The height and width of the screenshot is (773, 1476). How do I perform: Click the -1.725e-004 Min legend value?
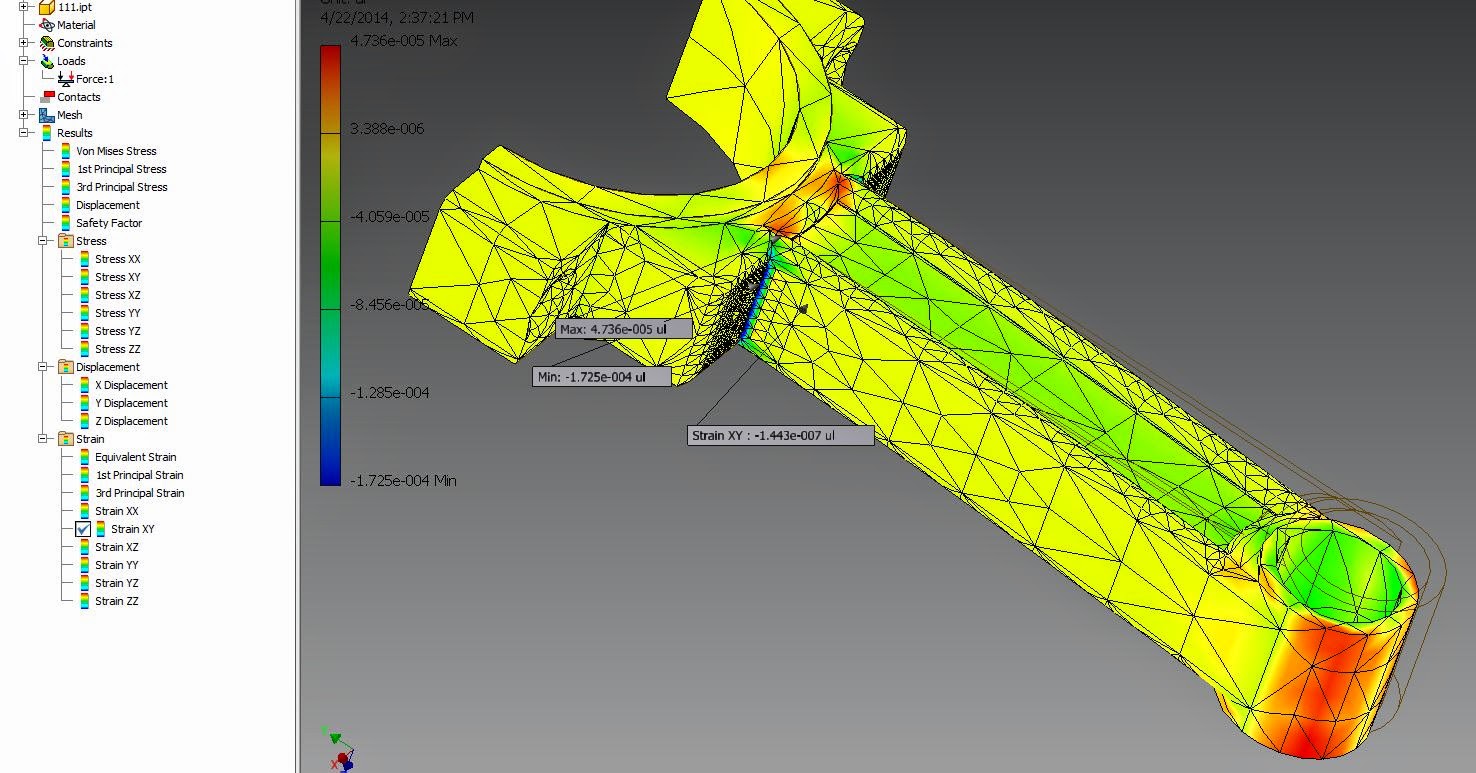pyautogui.click(x=403, y=481)
